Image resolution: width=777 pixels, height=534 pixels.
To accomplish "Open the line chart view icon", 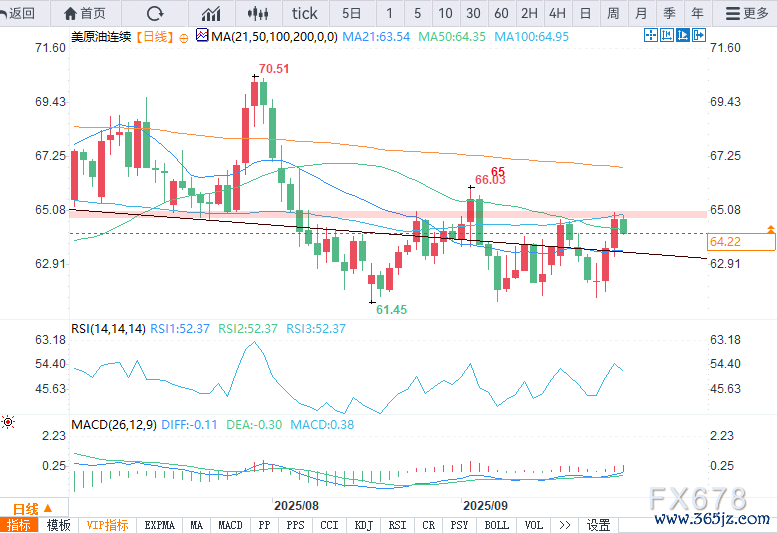I will tap(211, 13).
